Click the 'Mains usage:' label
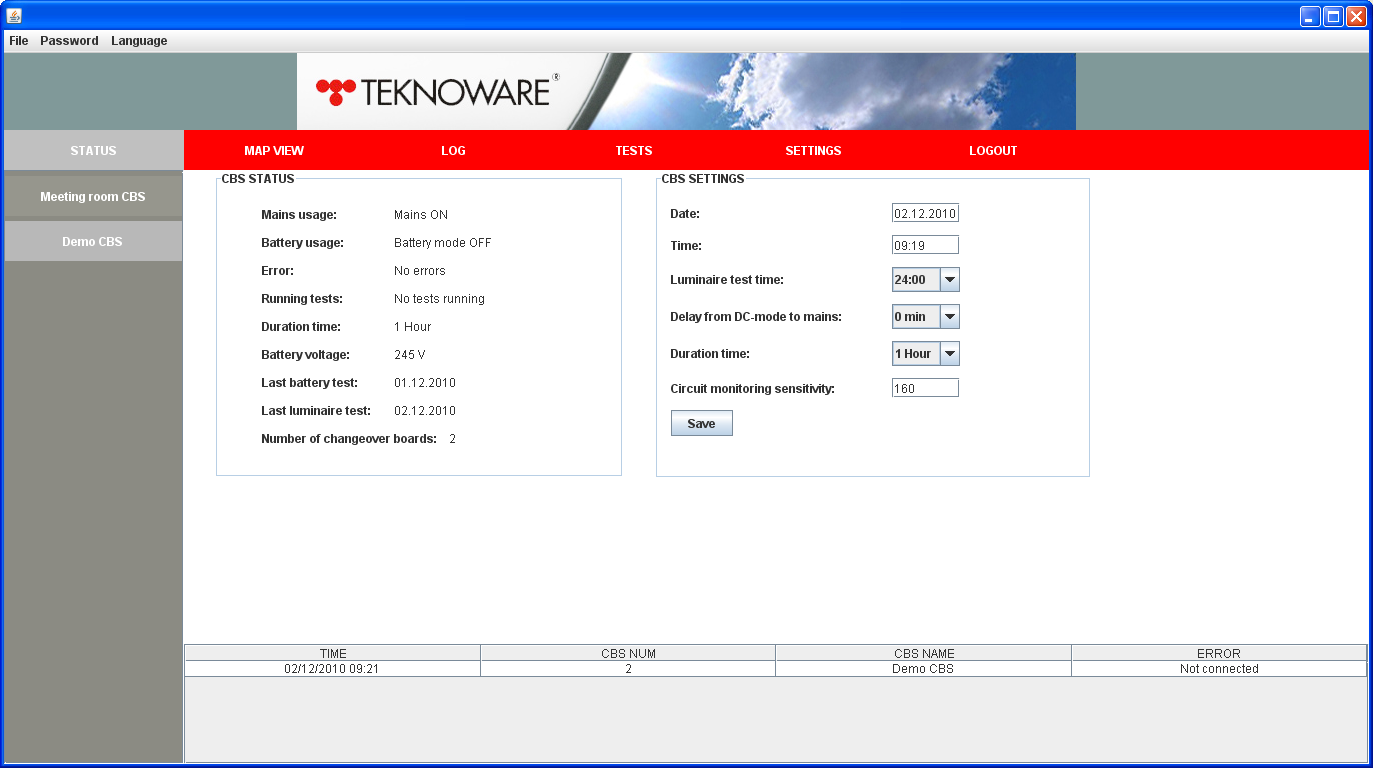This screenshot has width=1373, height=768. pos(299,215)
